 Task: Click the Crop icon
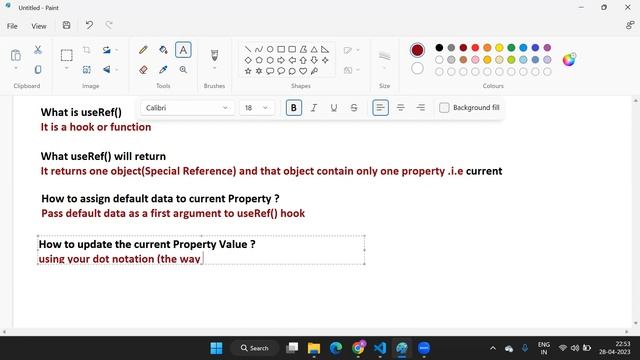click(87, 50)
